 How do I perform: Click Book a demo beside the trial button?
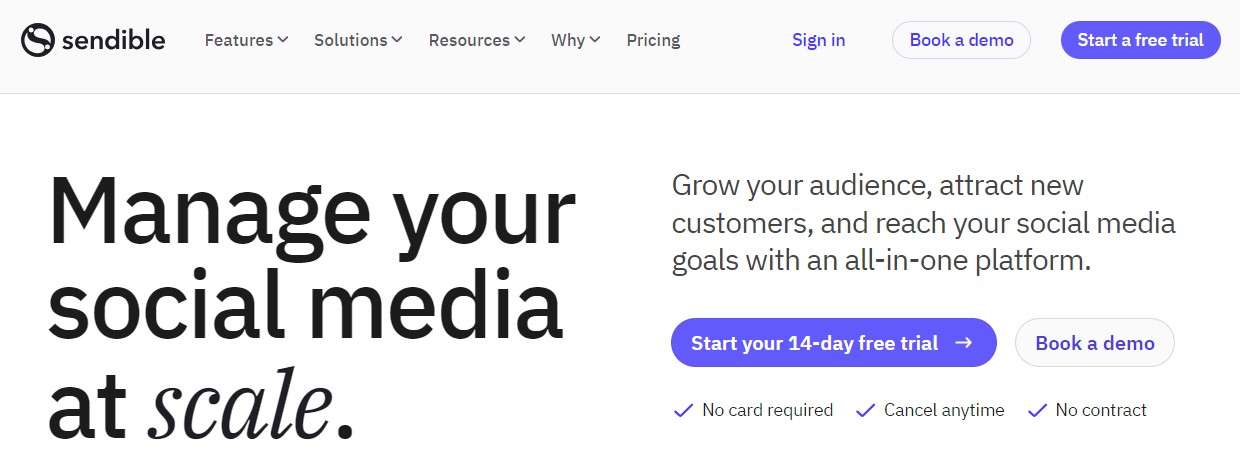tap(1094, 343)
